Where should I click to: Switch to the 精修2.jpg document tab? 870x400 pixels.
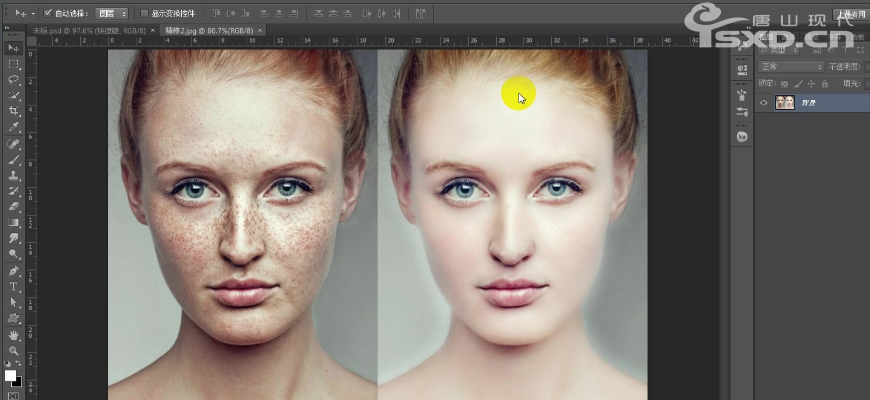(205, 31)
